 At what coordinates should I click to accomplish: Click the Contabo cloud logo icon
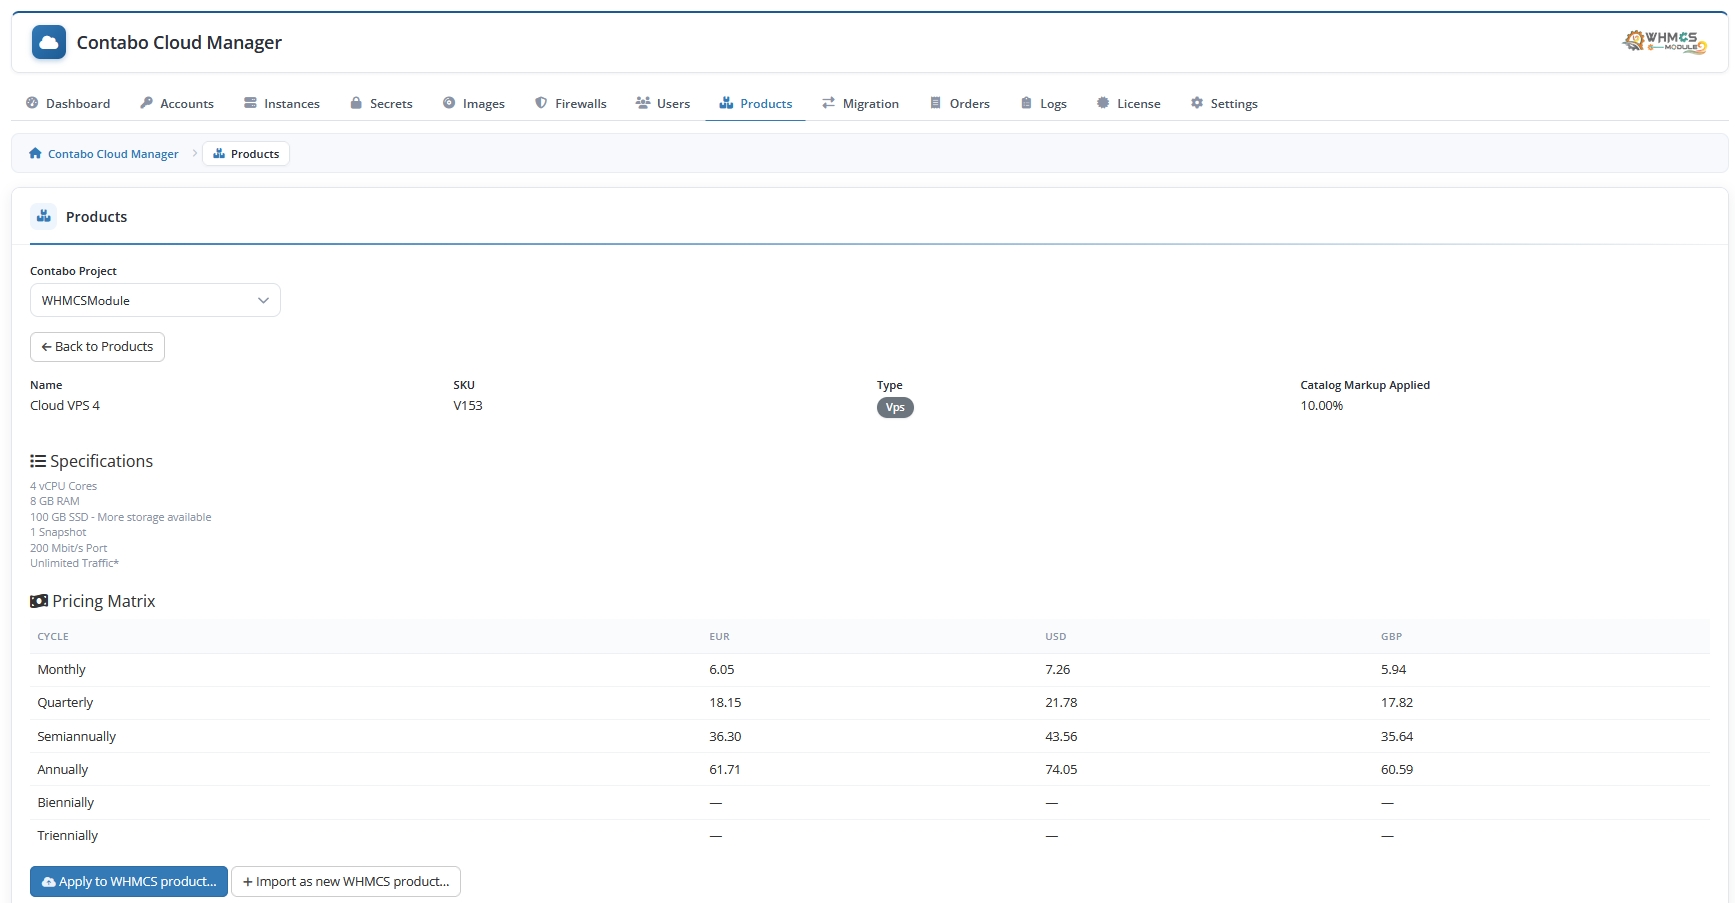49,42
